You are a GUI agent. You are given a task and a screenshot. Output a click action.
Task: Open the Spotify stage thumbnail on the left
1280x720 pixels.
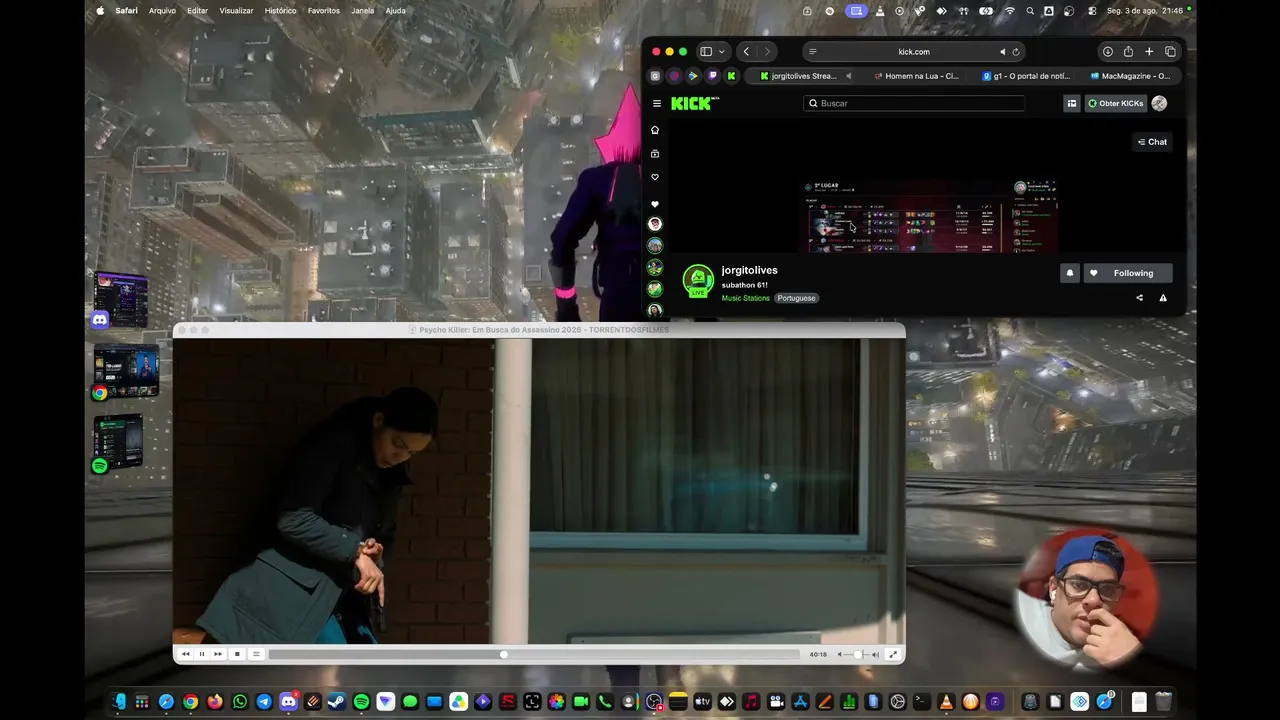[118, 442]
